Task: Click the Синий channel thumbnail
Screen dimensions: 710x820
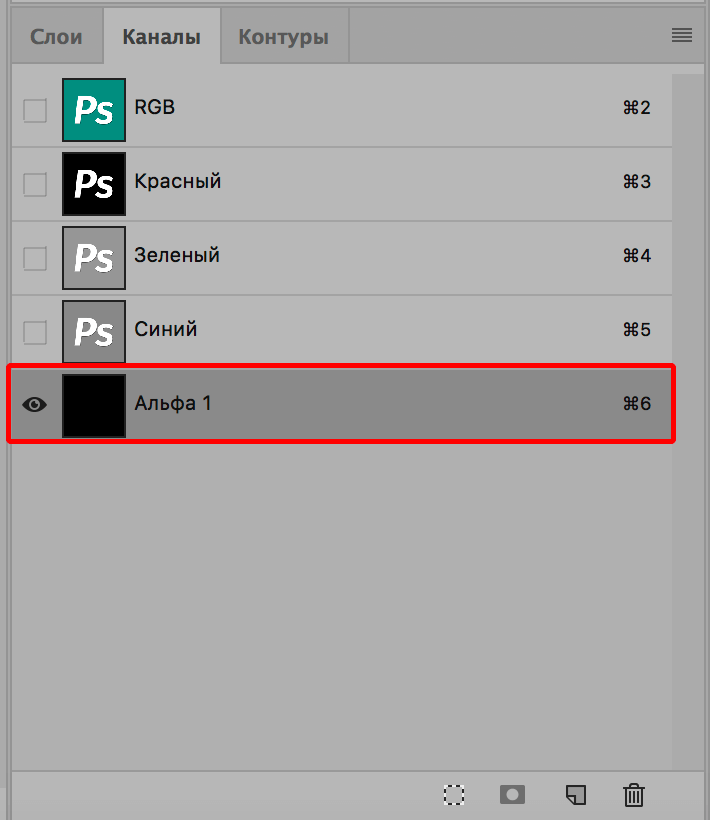Action: pyautogui.click(x=94, y=331)
